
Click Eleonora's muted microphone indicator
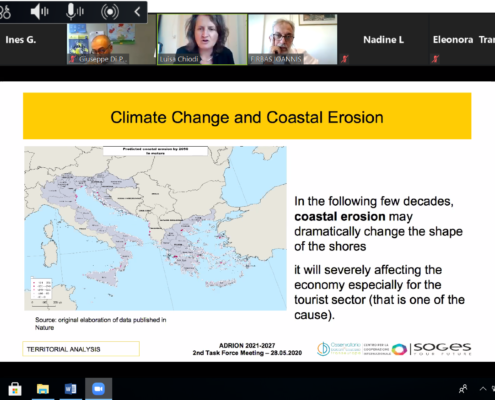435,59
